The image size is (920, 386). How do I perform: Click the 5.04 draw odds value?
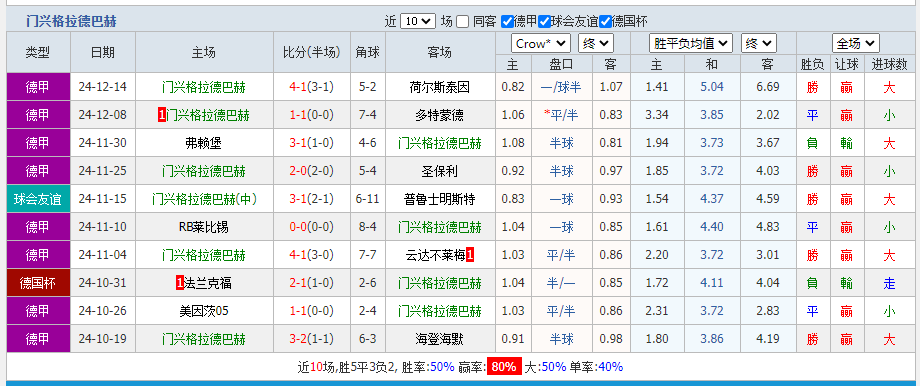[x=712, y=87]
